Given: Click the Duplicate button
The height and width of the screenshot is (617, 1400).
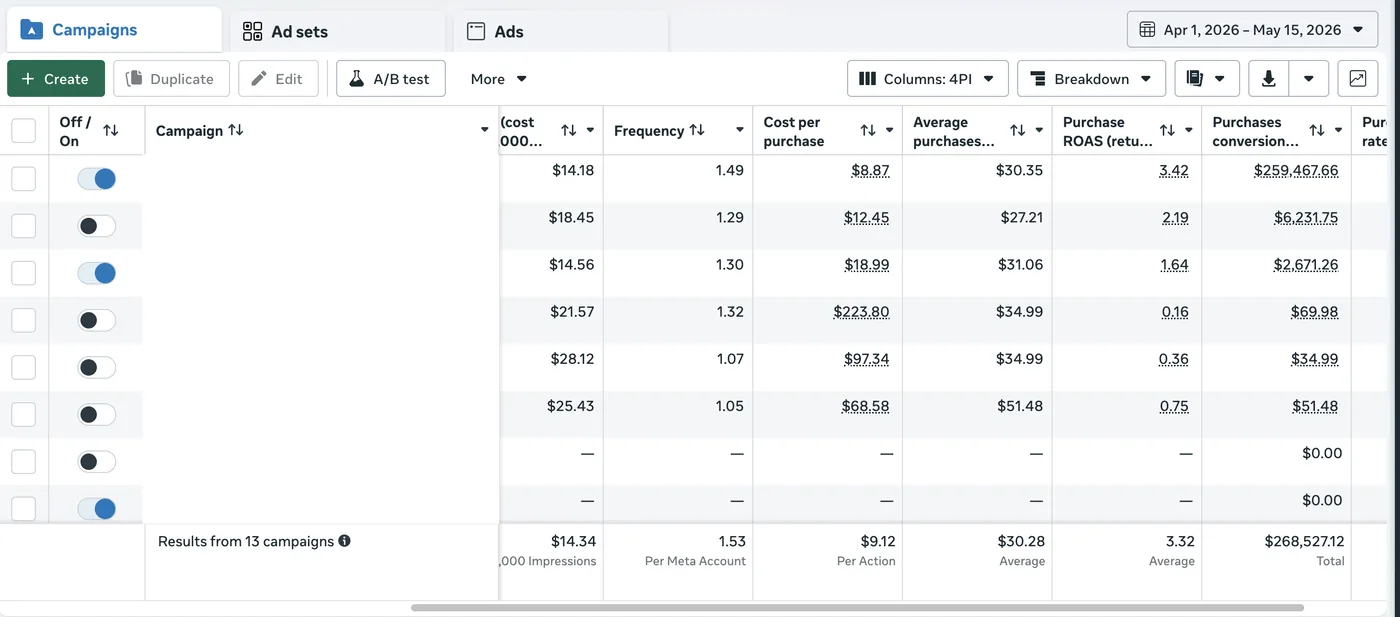Looking at the screenshot, I should click(x=171, y=79).
